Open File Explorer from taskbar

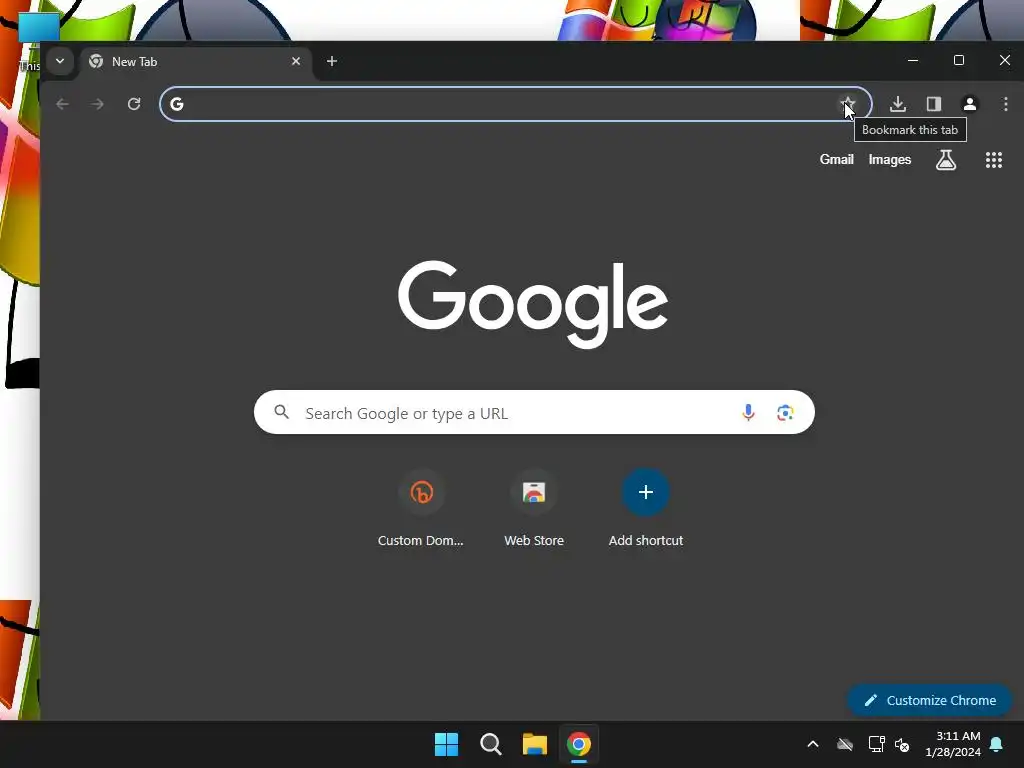coord(535,744)
